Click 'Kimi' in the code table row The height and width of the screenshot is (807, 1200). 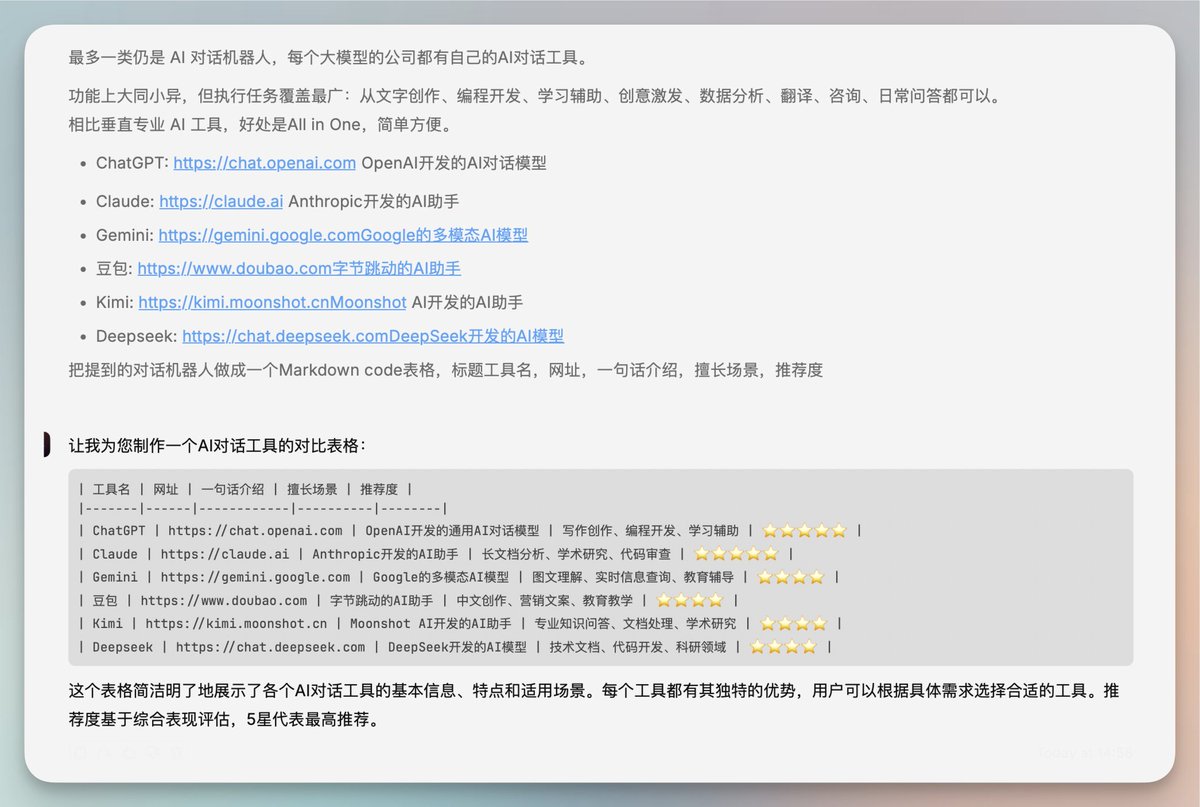tap(108, 623)
